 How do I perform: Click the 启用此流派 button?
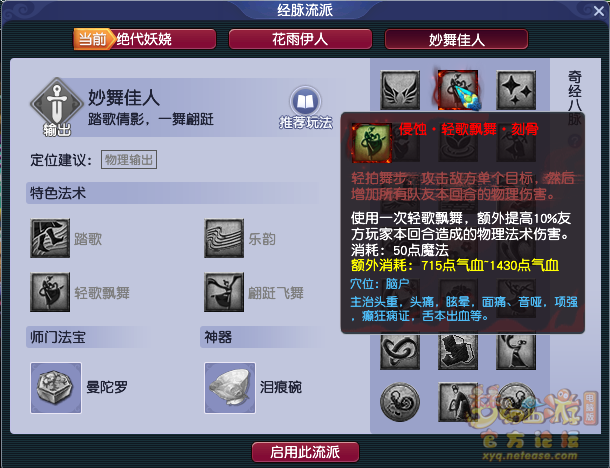[305, 452]
